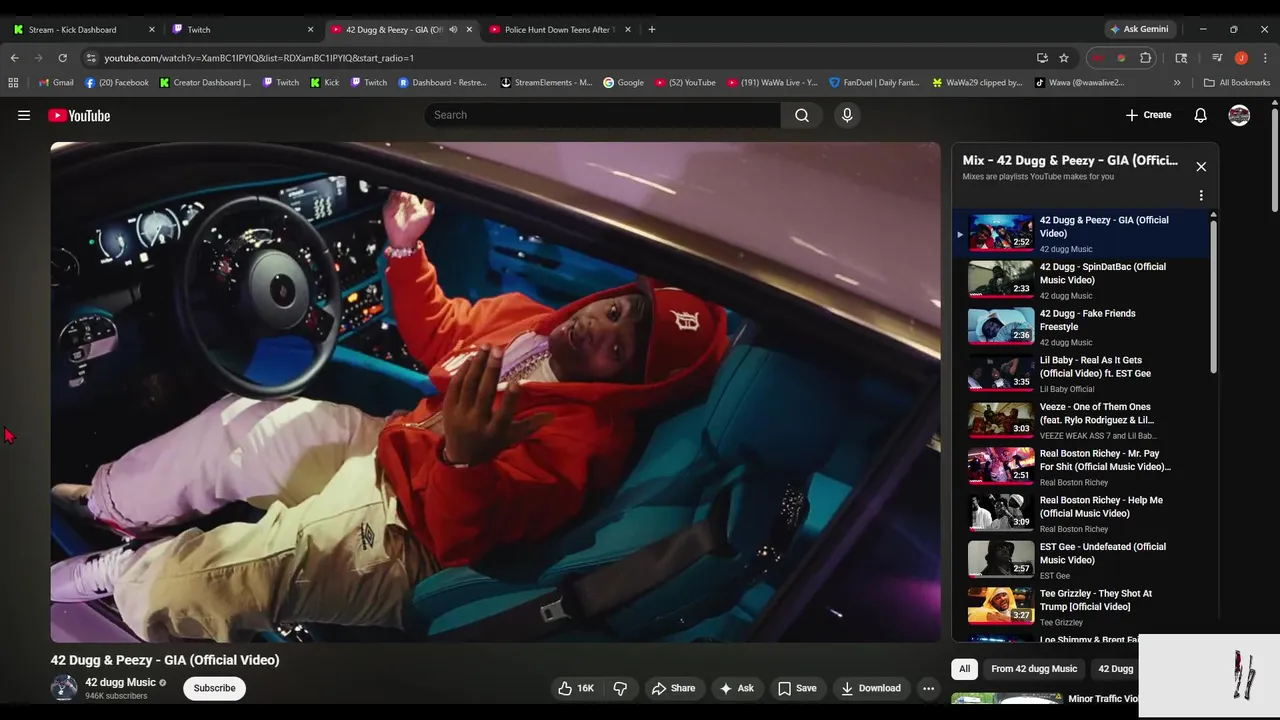Play Real Boston Richey - Help Me

1080,514
